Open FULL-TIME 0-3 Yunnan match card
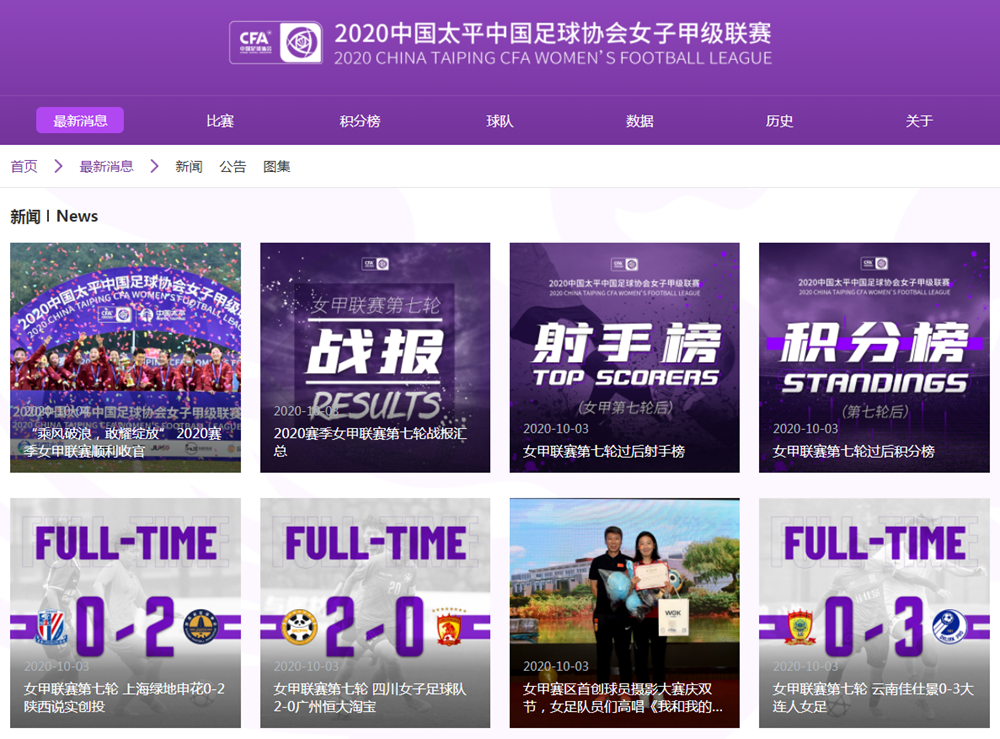Viewport: 1000px width, 739px height. 874,613
